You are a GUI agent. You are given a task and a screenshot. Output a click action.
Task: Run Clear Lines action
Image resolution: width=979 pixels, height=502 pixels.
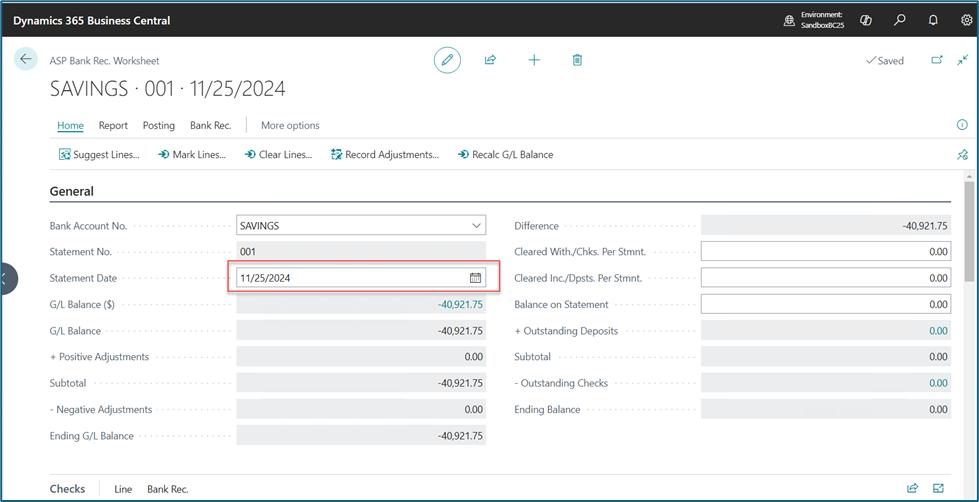278,154
